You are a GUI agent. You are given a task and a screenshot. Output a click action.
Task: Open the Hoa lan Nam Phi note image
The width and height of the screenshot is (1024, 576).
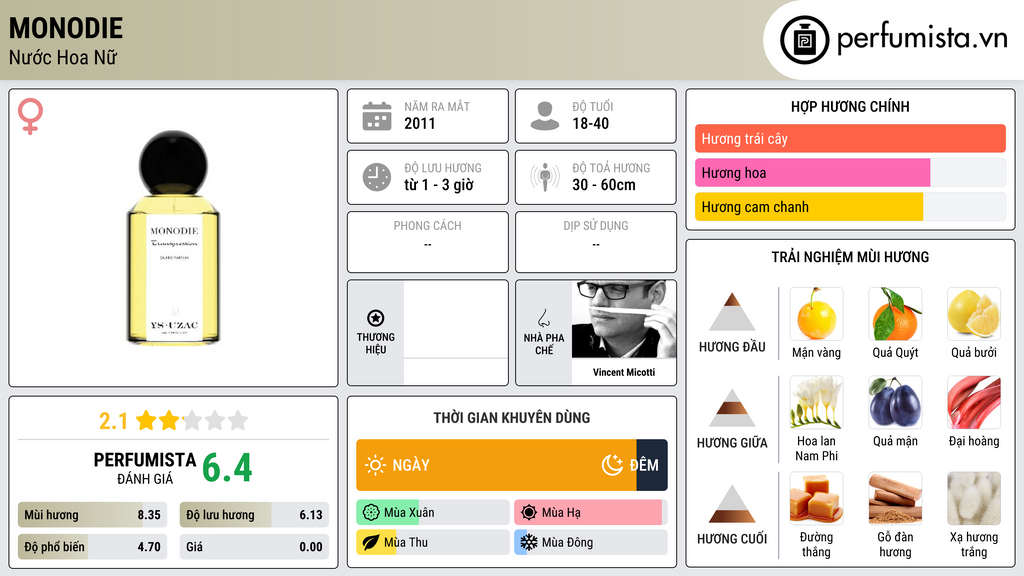816,402
